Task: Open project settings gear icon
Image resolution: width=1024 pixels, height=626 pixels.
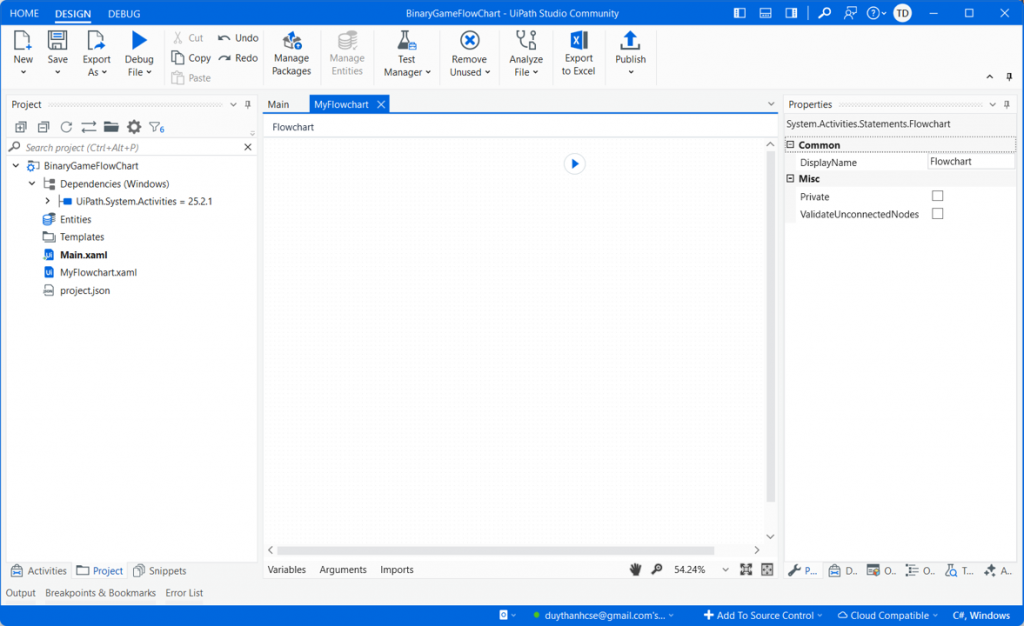Action: (x=134, y=127)
